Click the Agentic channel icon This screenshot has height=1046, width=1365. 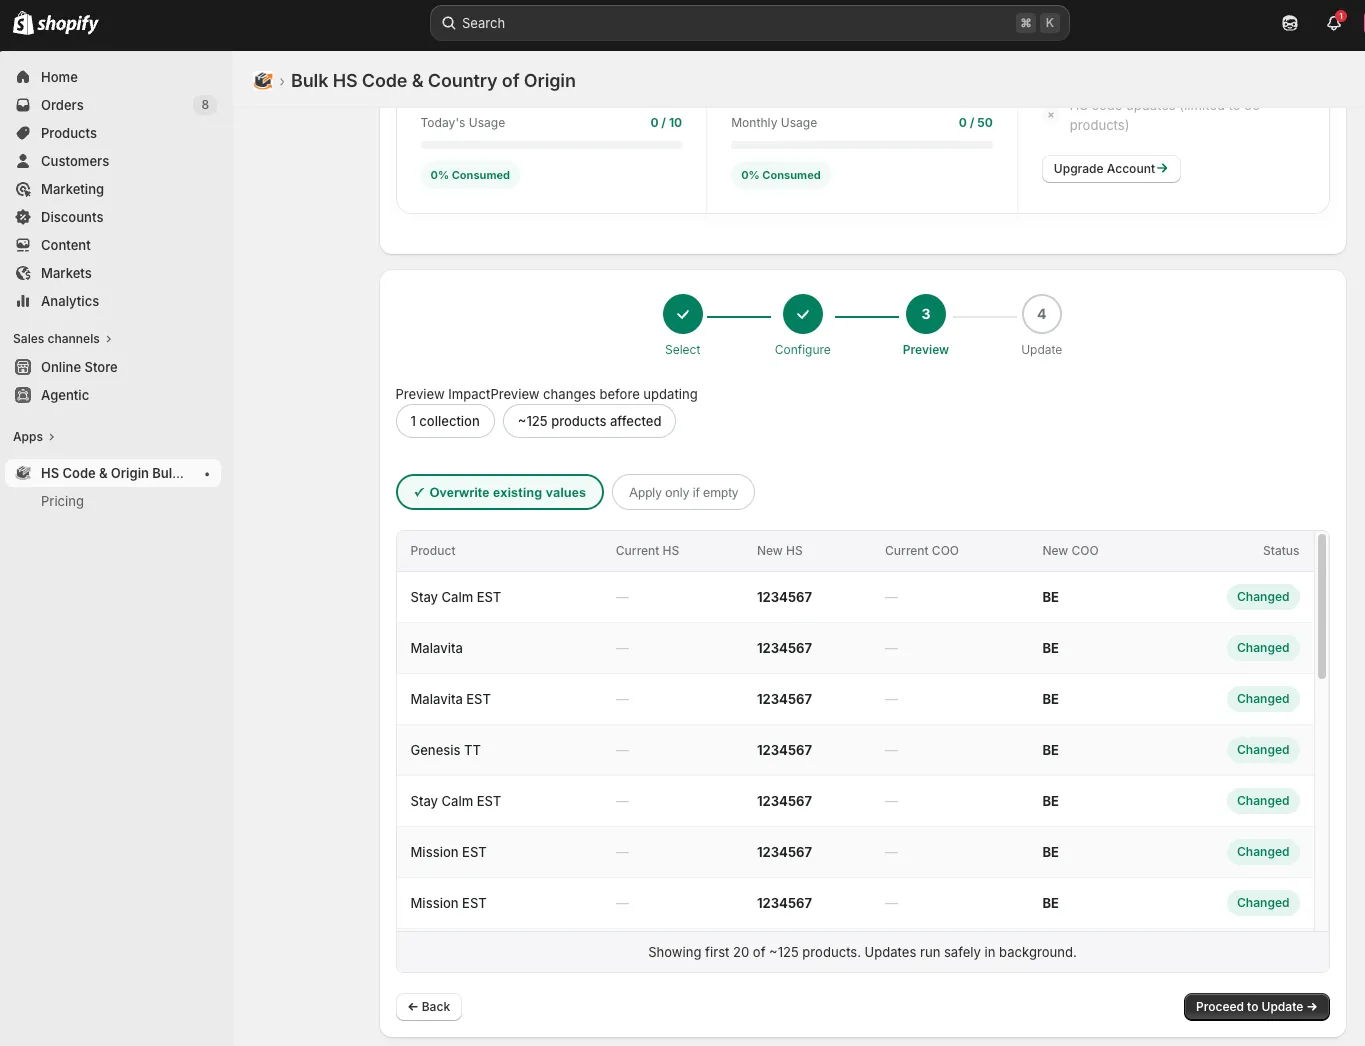pos(23,395)
